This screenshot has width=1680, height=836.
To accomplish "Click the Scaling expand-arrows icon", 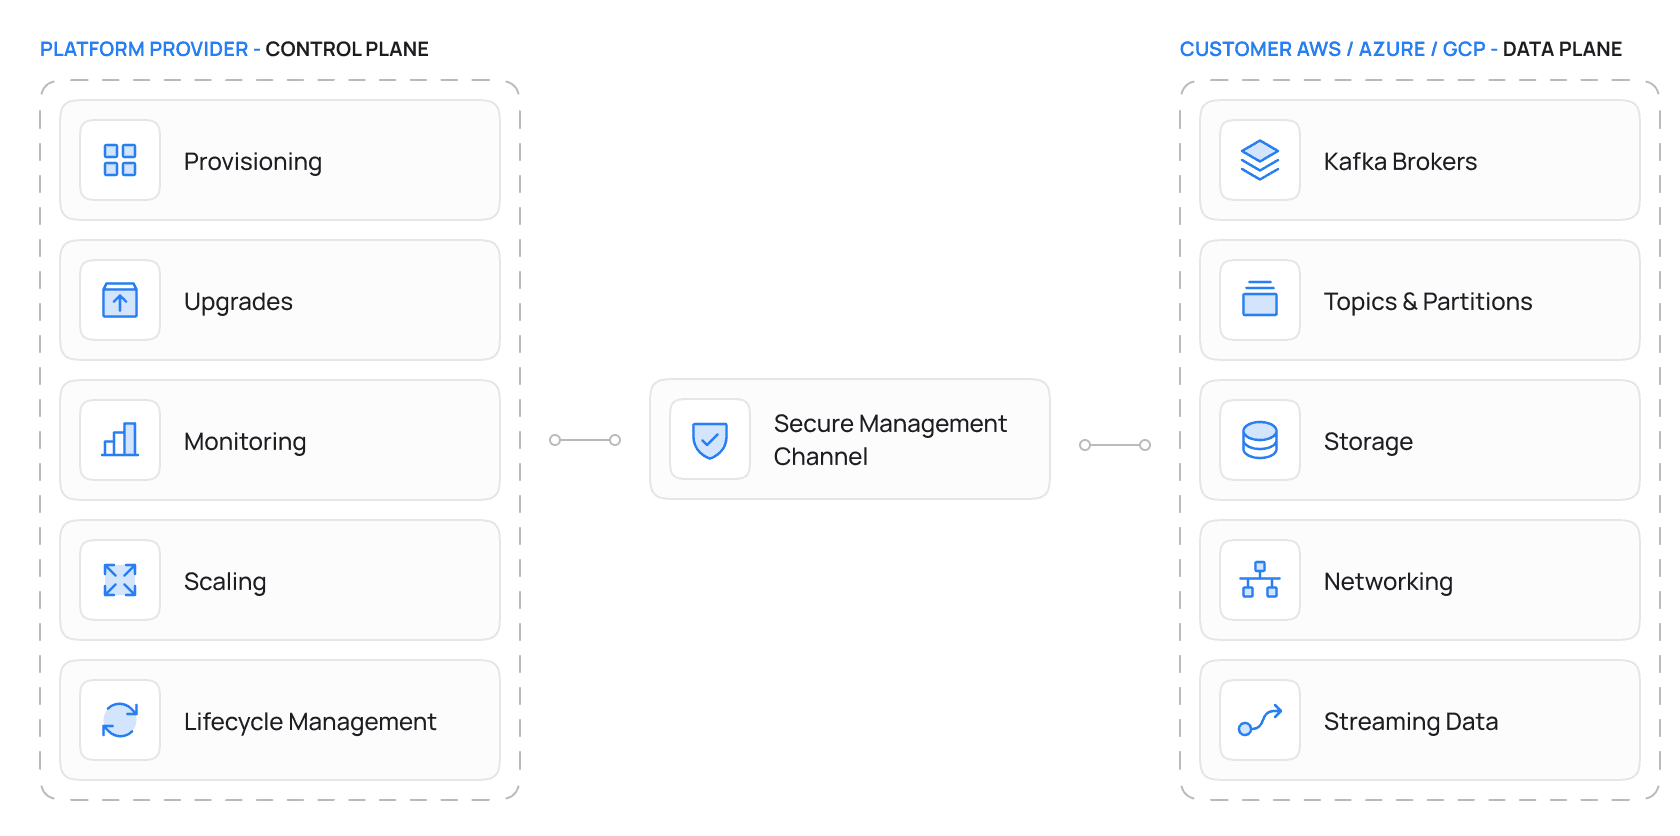I will (120, 580).
